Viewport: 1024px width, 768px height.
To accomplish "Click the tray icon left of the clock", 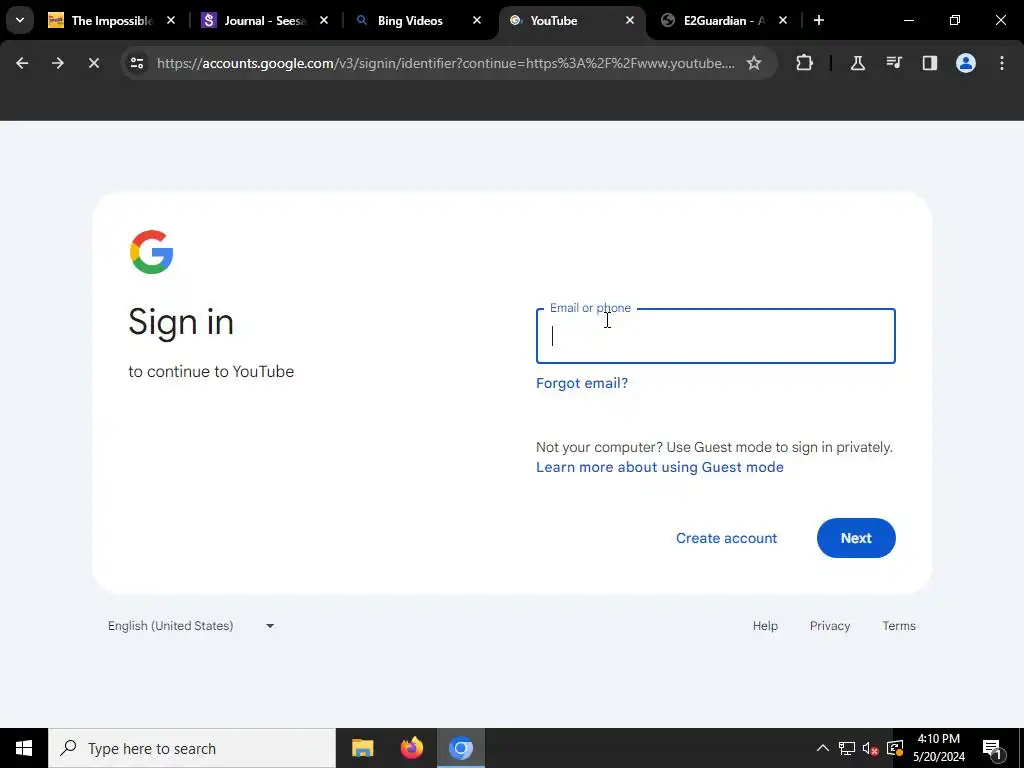I will click(895, 748).
